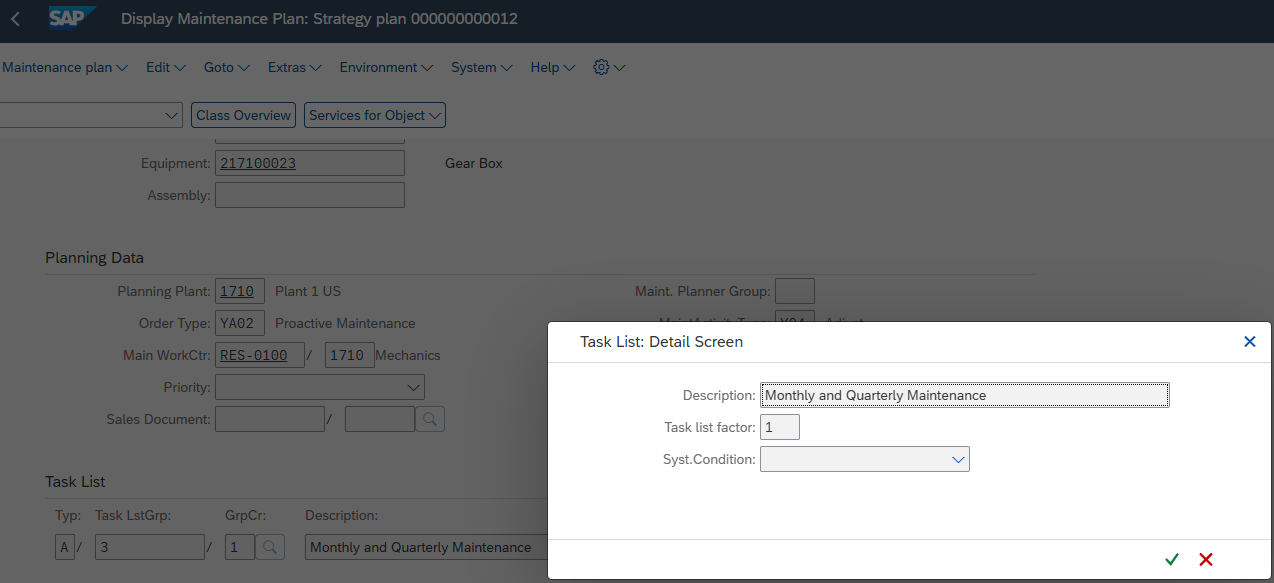The width and height of the screenshot is (1274, 583).
Task: Click the dialog Description text field
Action: coord(964,395)
